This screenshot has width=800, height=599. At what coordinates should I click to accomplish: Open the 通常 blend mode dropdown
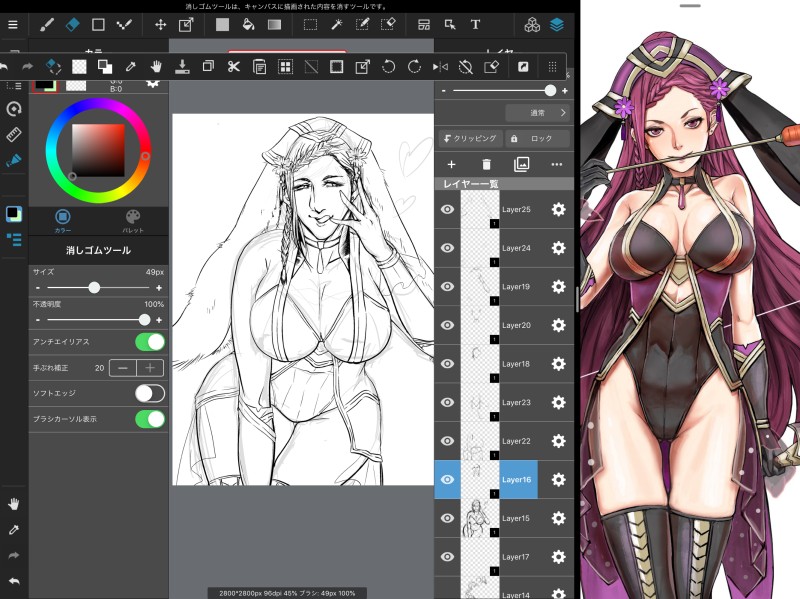537,113
